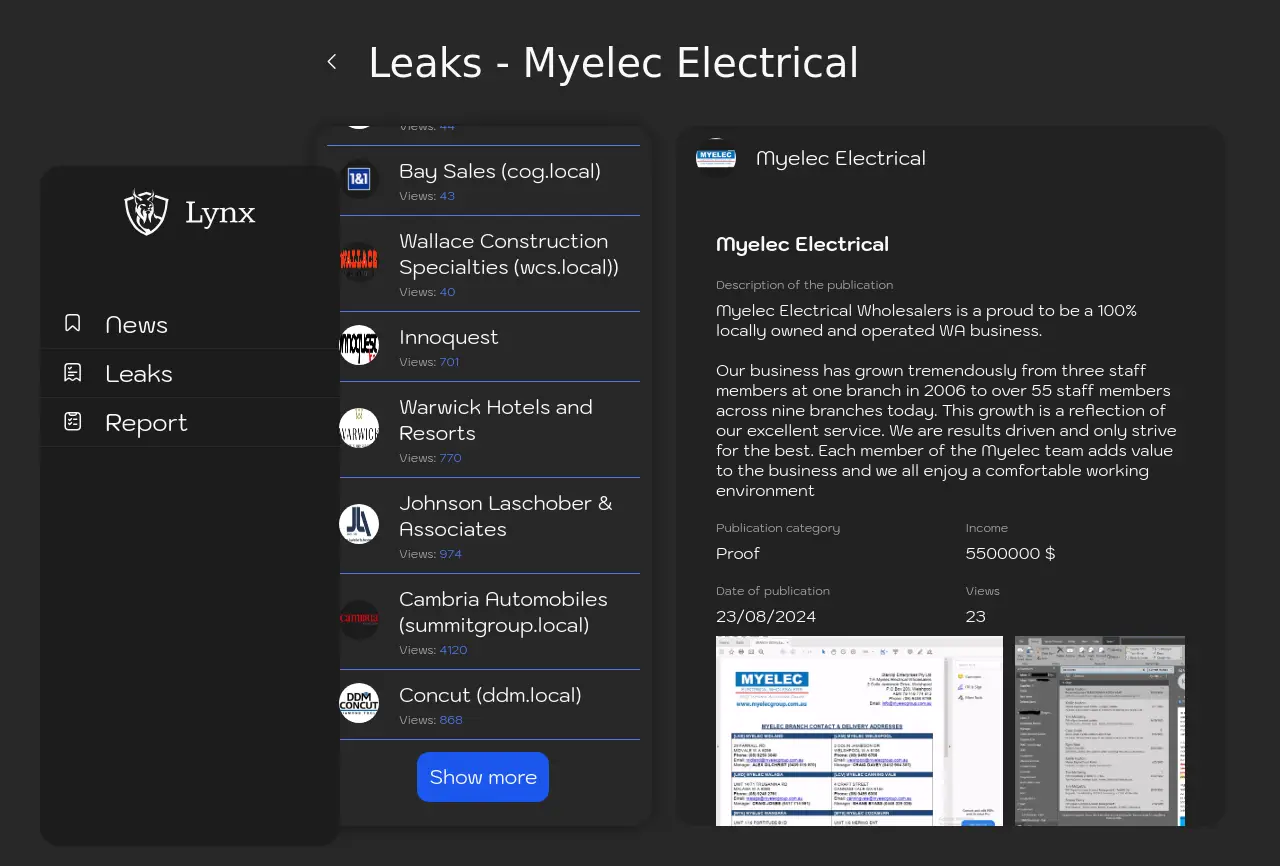
Task: Open the Warwick Hotels and Resorts entry
Action: [x=496, y=420]
